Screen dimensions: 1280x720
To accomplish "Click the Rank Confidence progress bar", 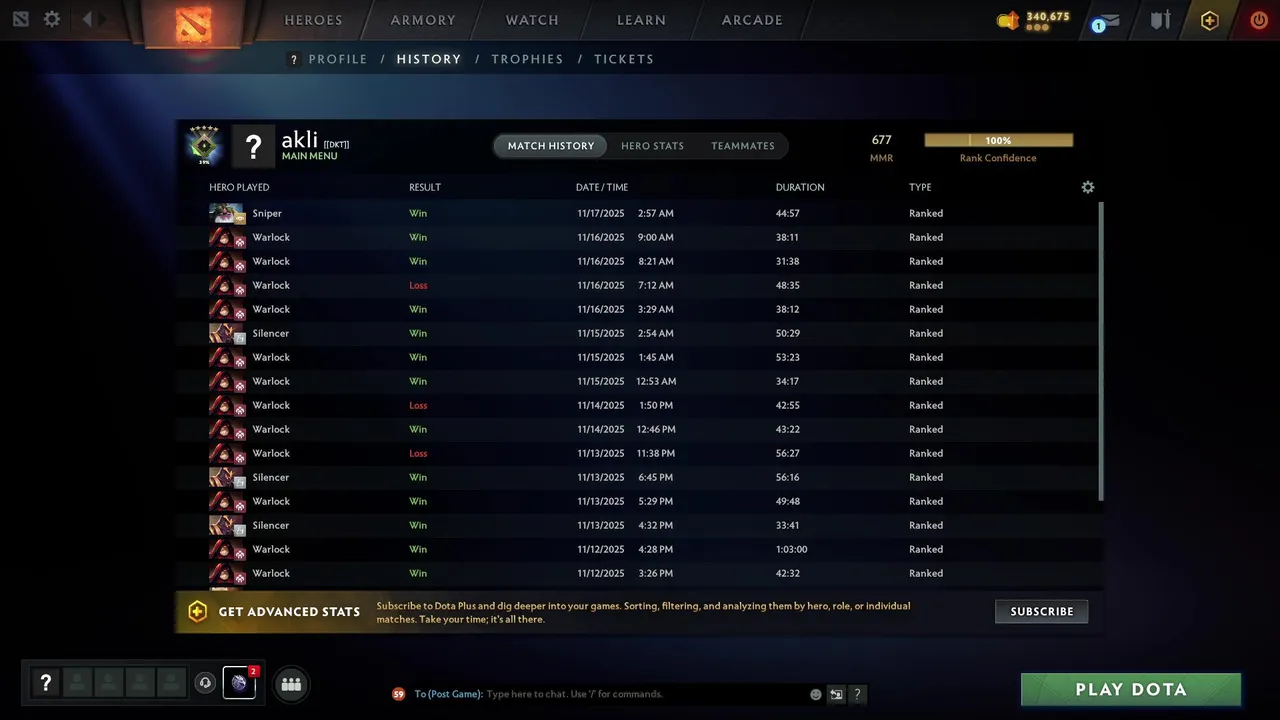I will coord(998,141).
